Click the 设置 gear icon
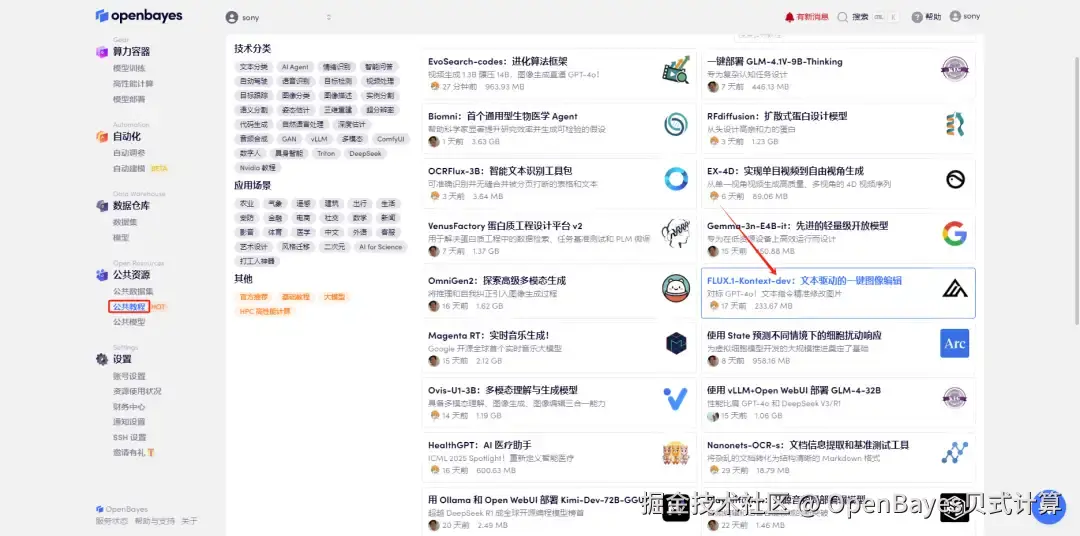The width and height of the screenshot is (1080, 536). 102,359
